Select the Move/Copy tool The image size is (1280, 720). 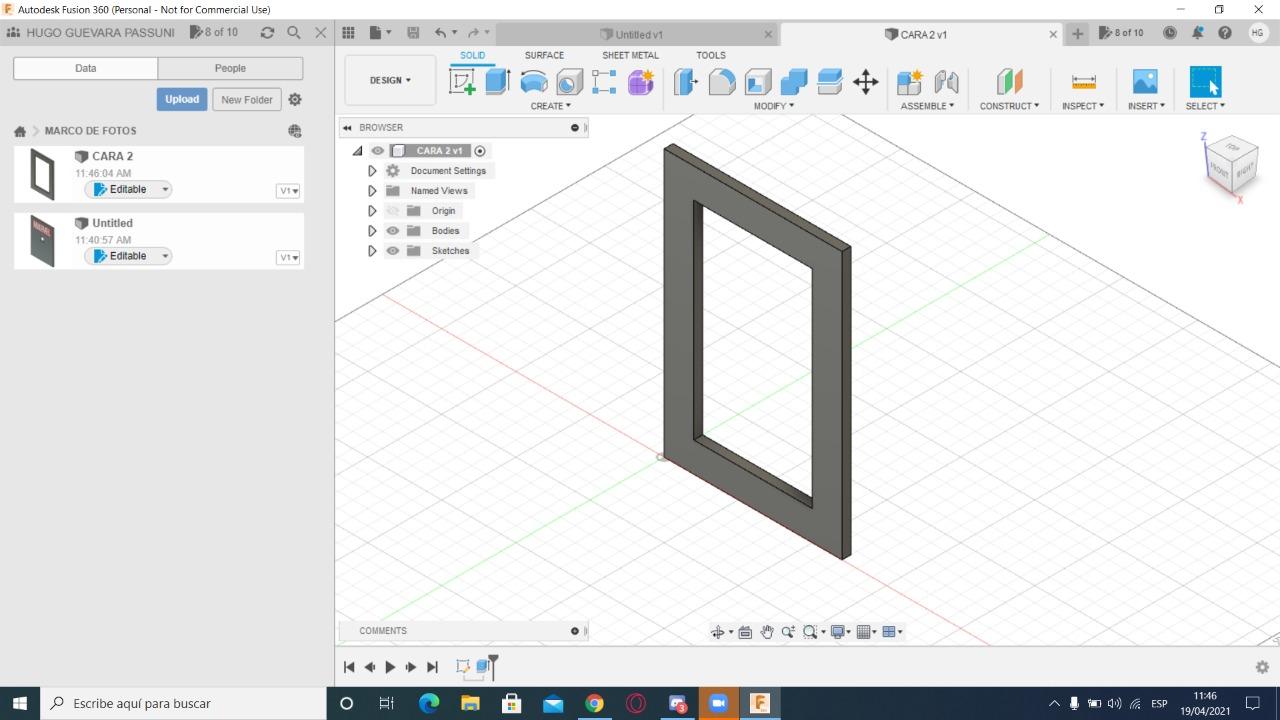[x=866, y=82]
